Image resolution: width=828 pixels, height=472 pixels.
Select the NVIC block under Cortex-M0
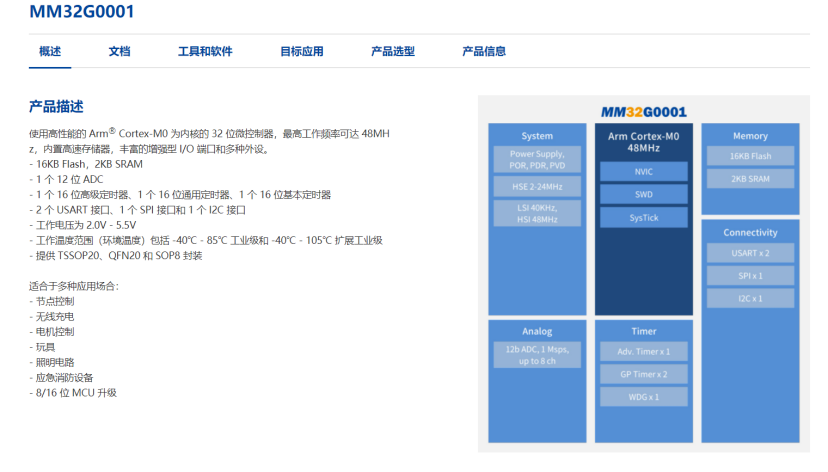pos(643,171)
